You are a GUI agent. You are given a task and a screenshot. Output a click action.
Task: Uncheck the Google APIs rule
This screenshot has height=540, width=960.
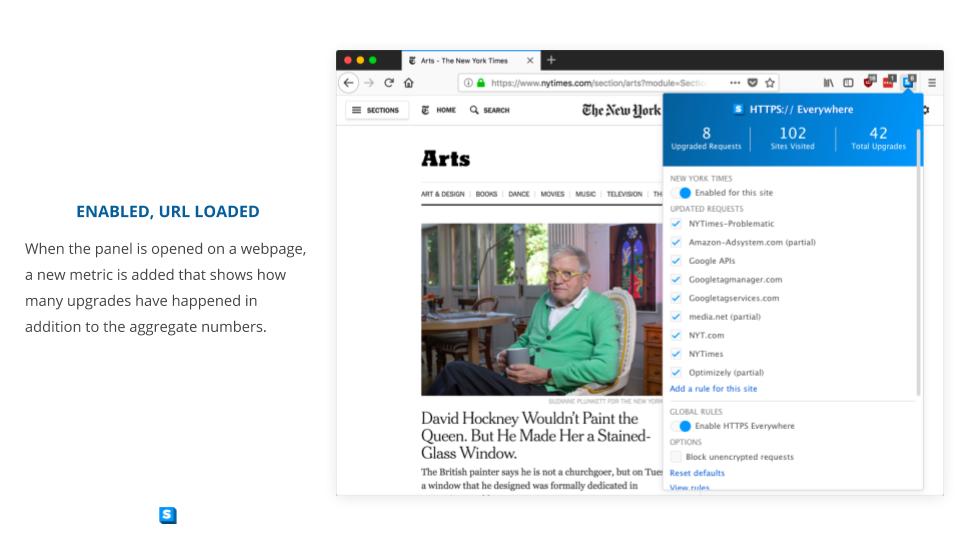[676, 261]
